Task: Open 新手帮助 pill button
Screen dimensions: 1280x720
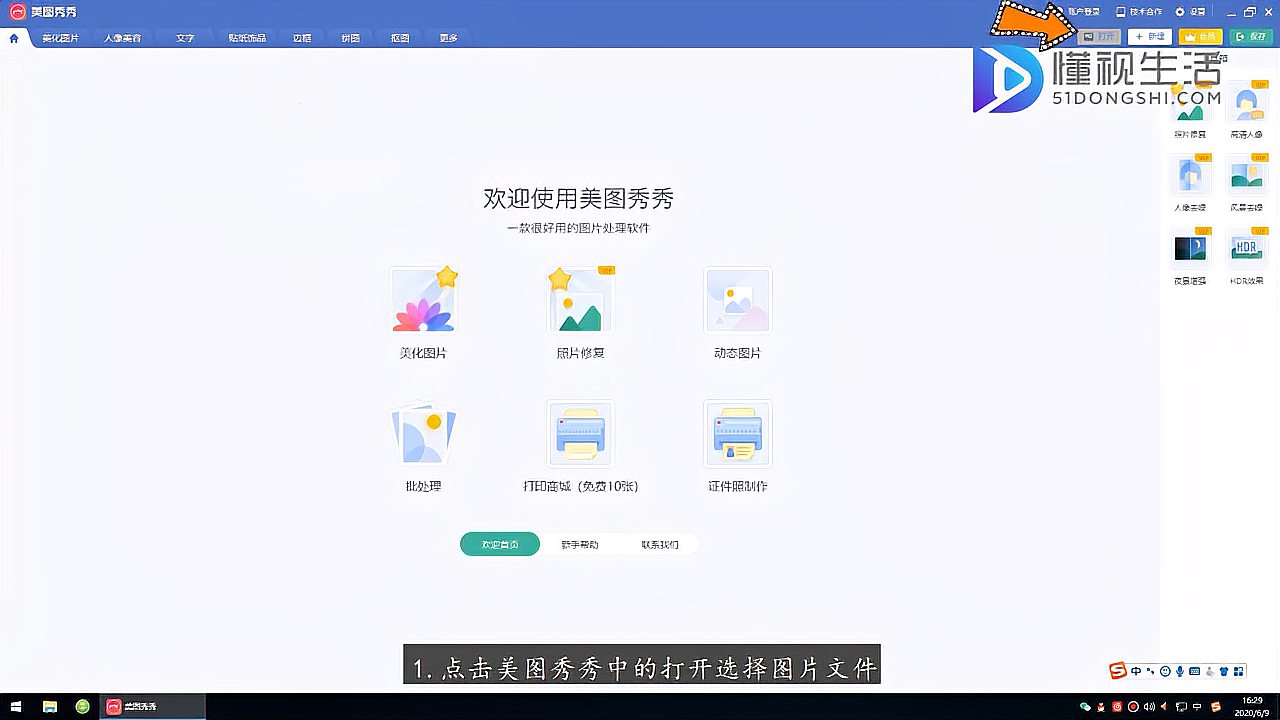Action: click(x=579, y=544)
